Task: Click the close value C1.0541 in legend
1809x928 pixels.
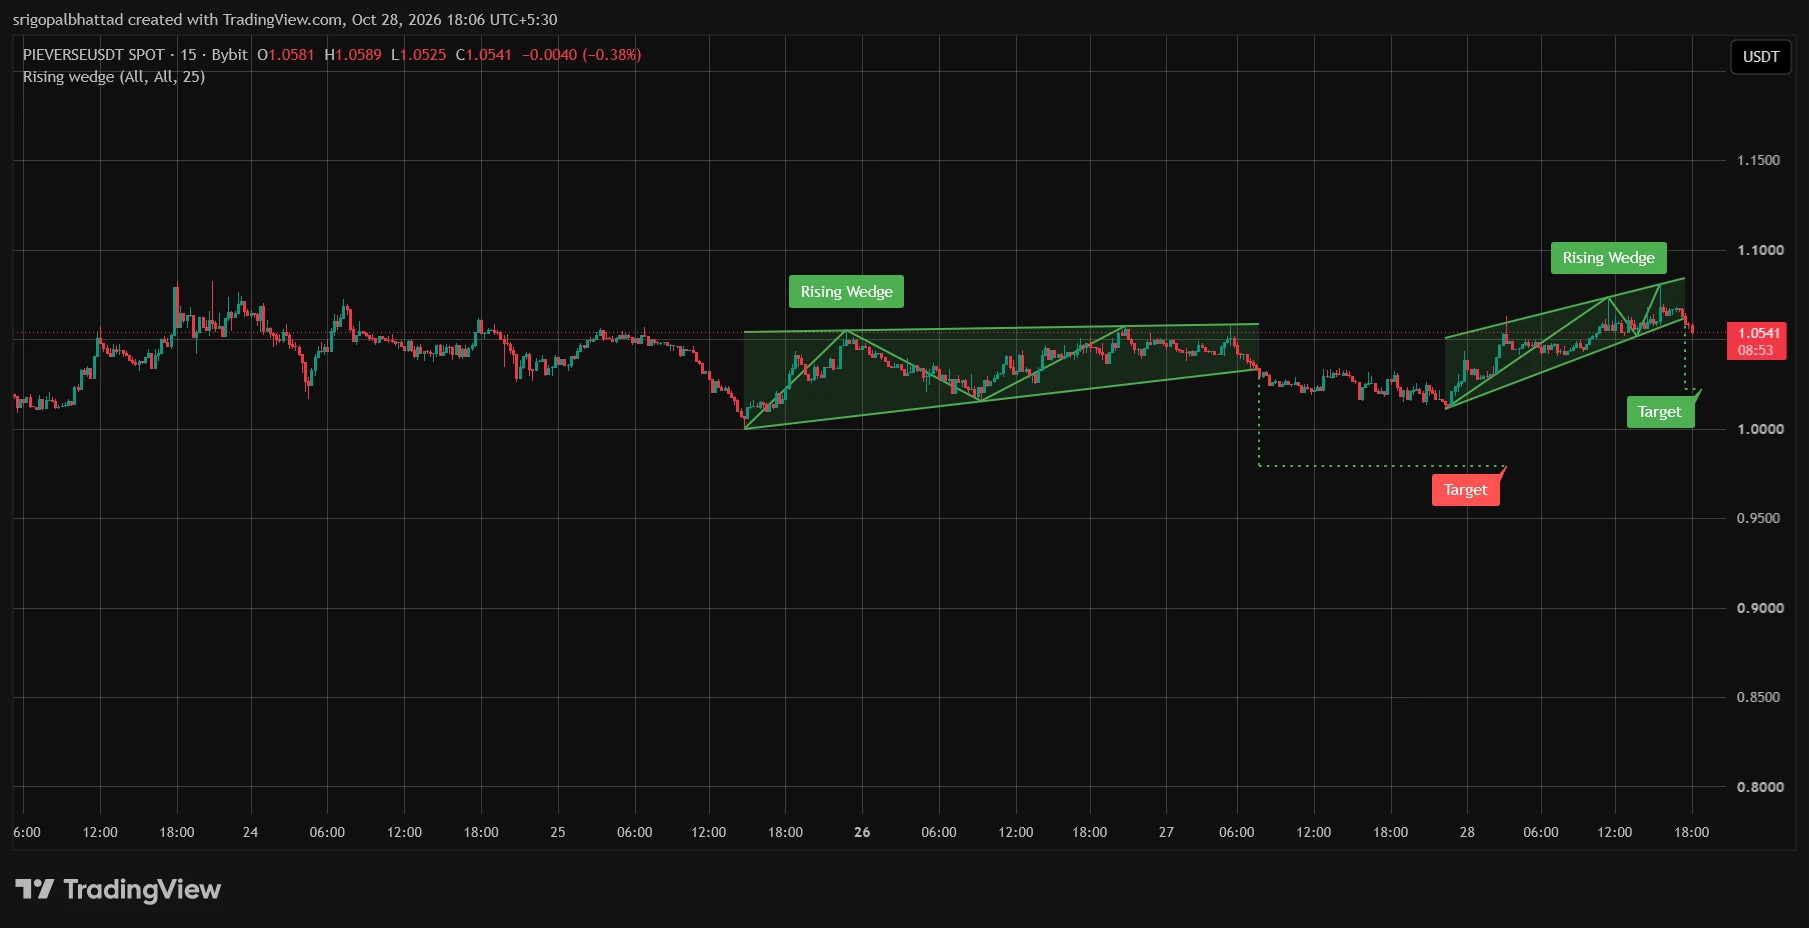Action: (483, 55)
